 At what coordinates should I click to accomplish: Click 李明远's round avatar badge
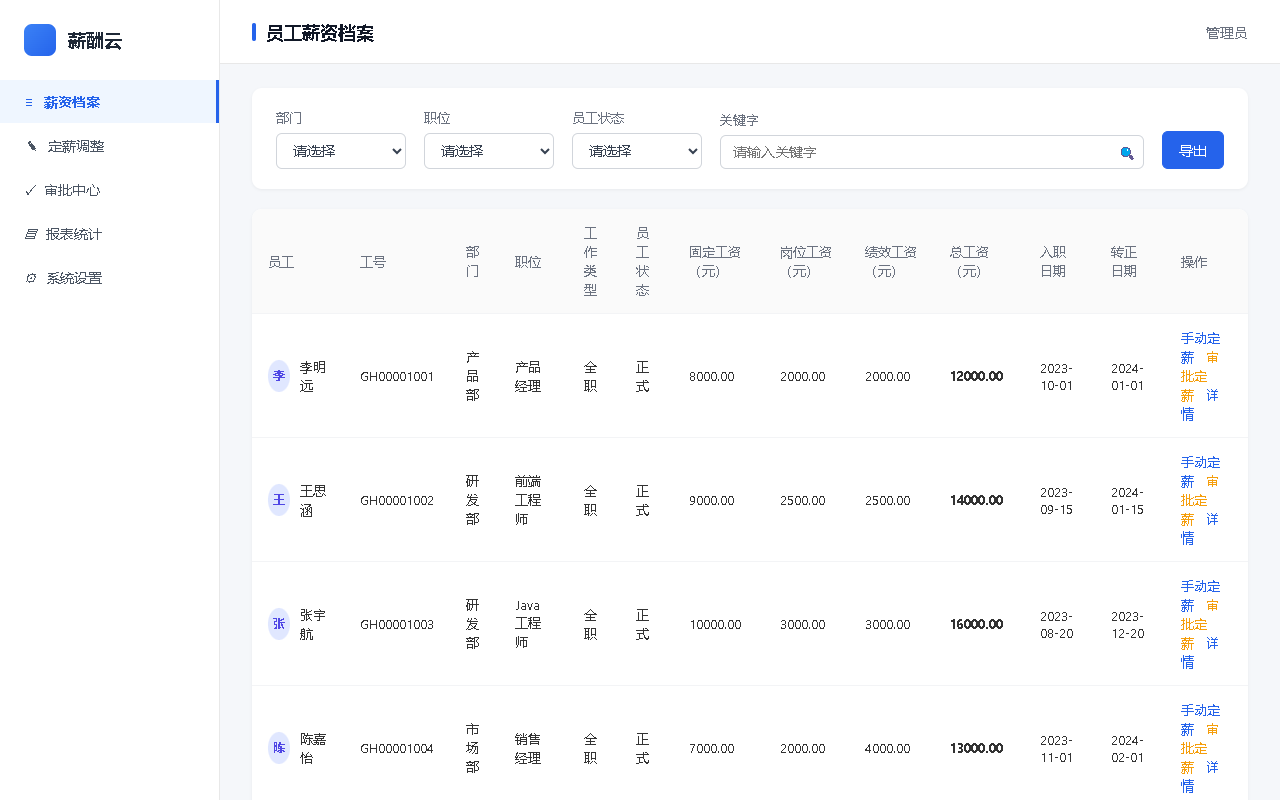[279, 376]
